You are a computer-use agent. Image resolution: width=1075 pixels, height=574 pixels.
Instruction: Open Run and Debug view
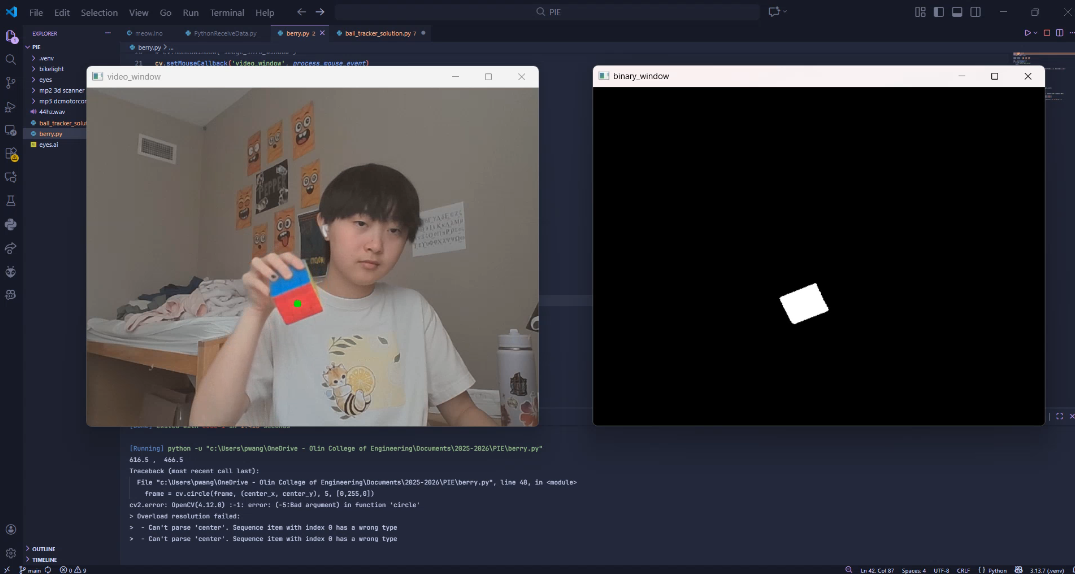11,106
